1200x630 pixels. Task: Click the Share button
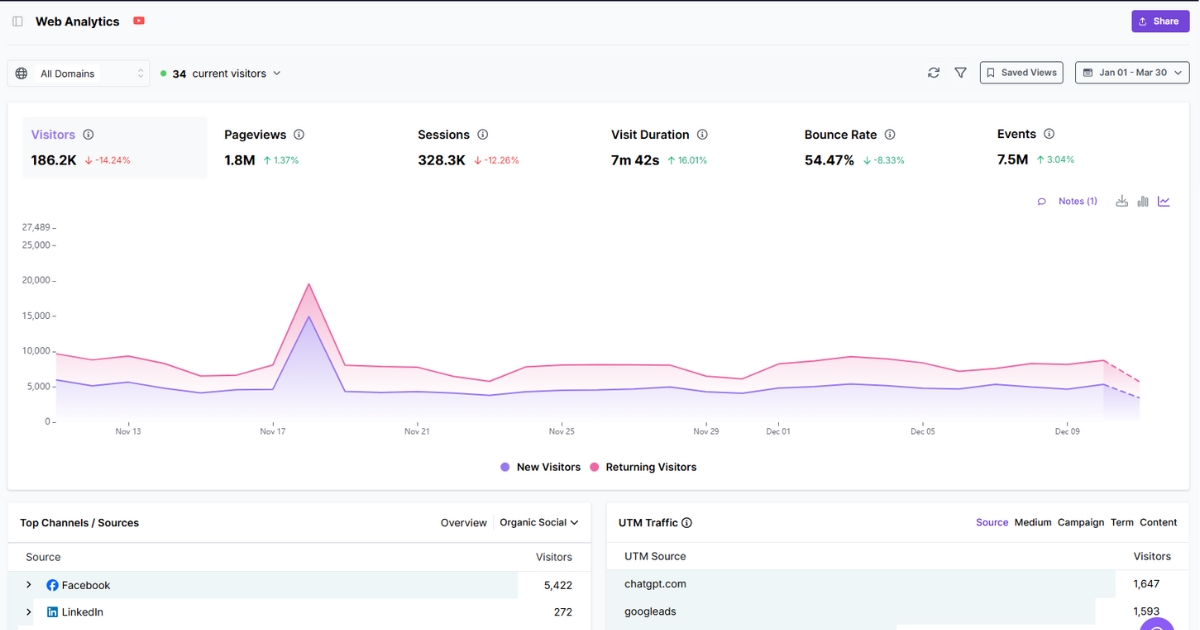(1159, 20)
